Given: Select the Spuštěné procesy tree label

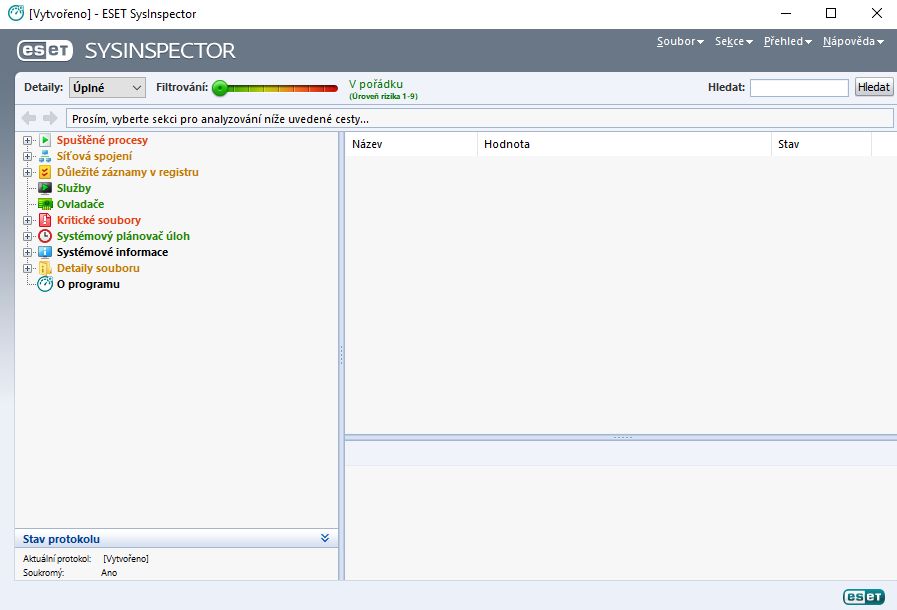Looking at the screenshot, I should coord(102,140).
